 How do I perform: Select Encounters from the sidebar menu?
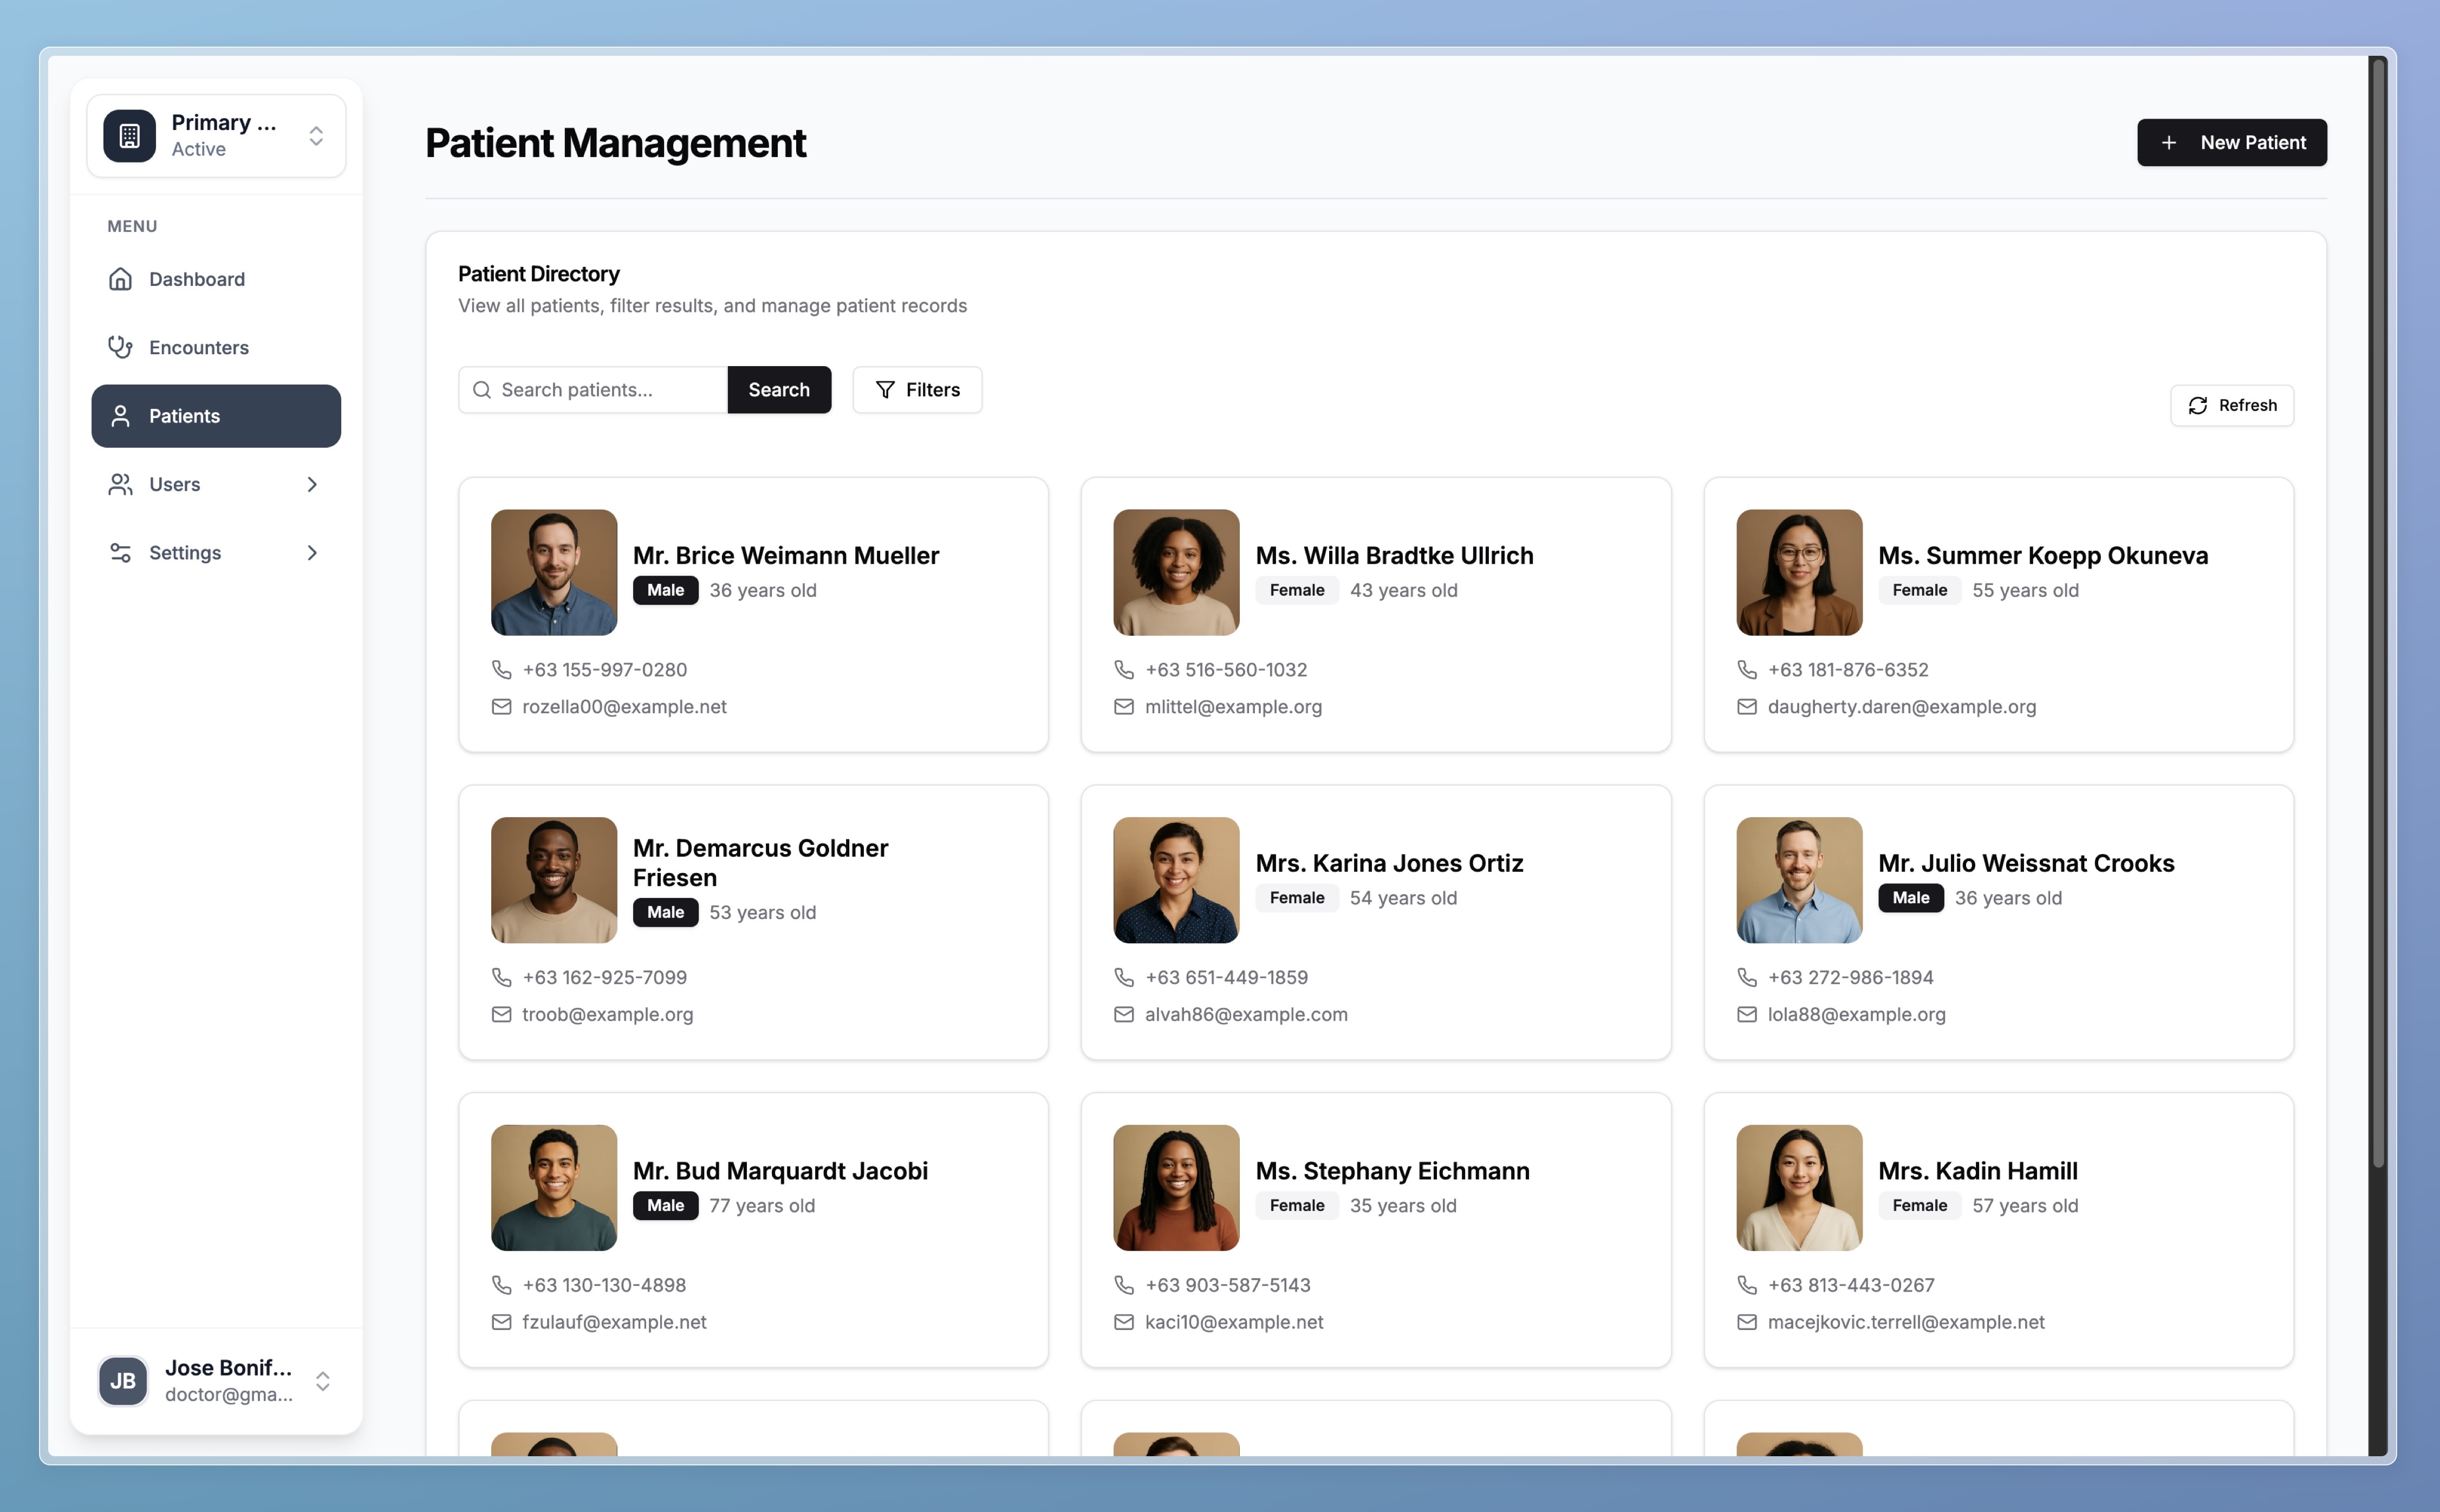click(x=199, y=347)
